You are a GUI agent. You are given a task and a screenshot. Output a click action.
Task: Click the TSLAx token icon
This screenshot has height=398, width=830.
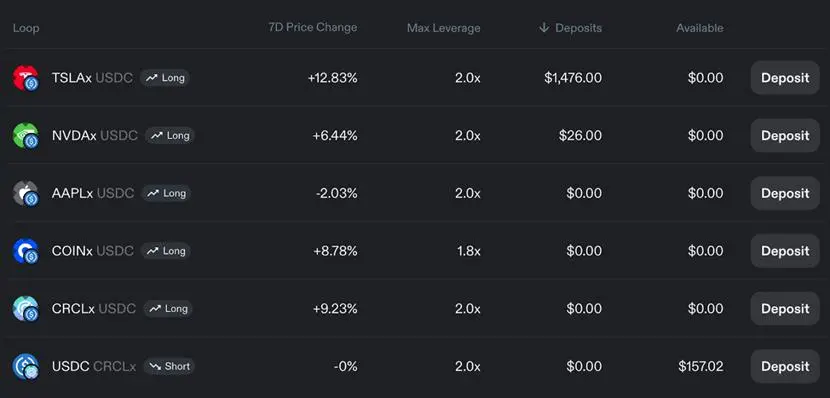coord(25,78)
